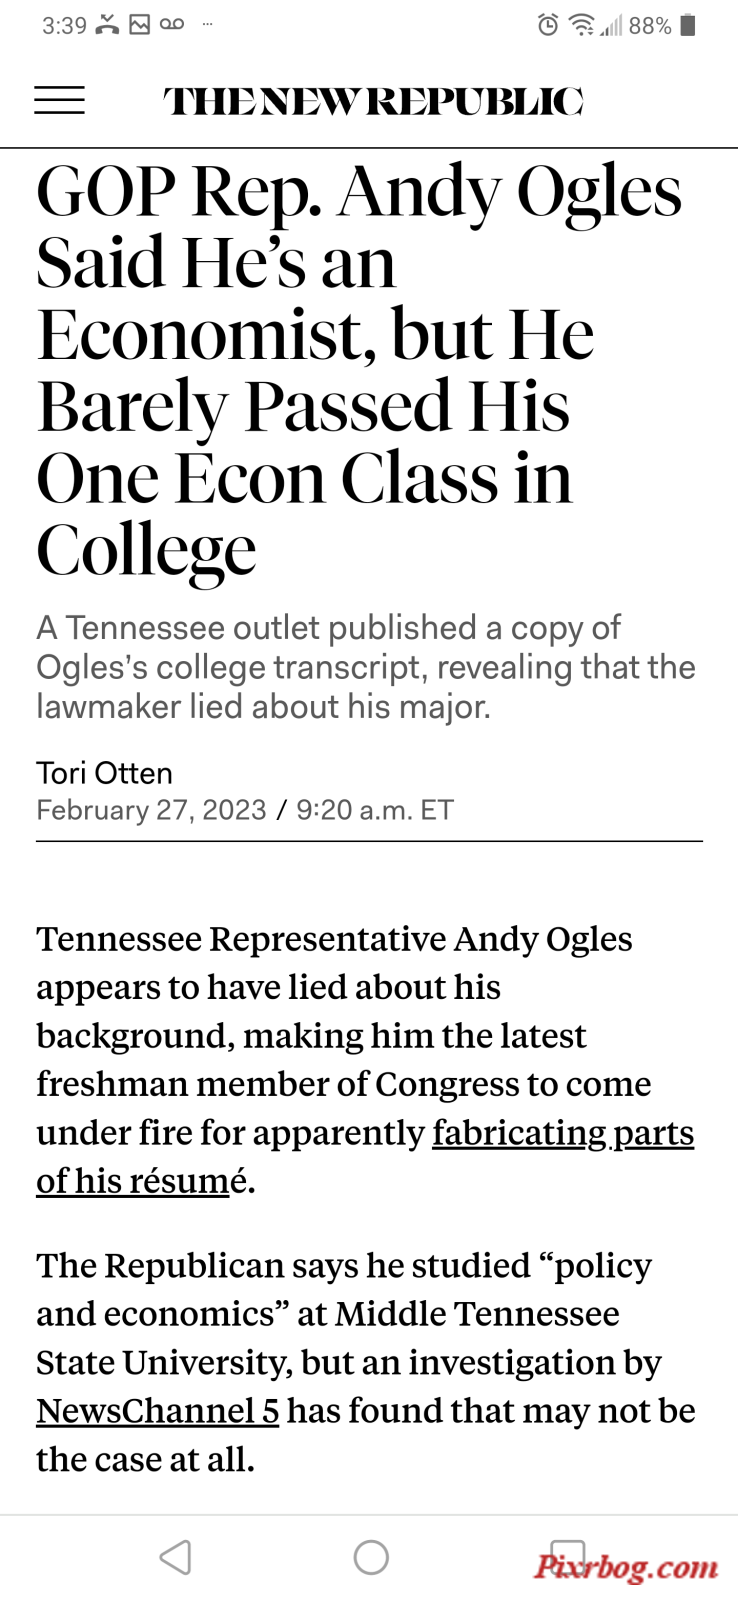This screenshot has height=1600, width=738.
Task: Open author Tori Otten's page
Action: pos(104,773)
